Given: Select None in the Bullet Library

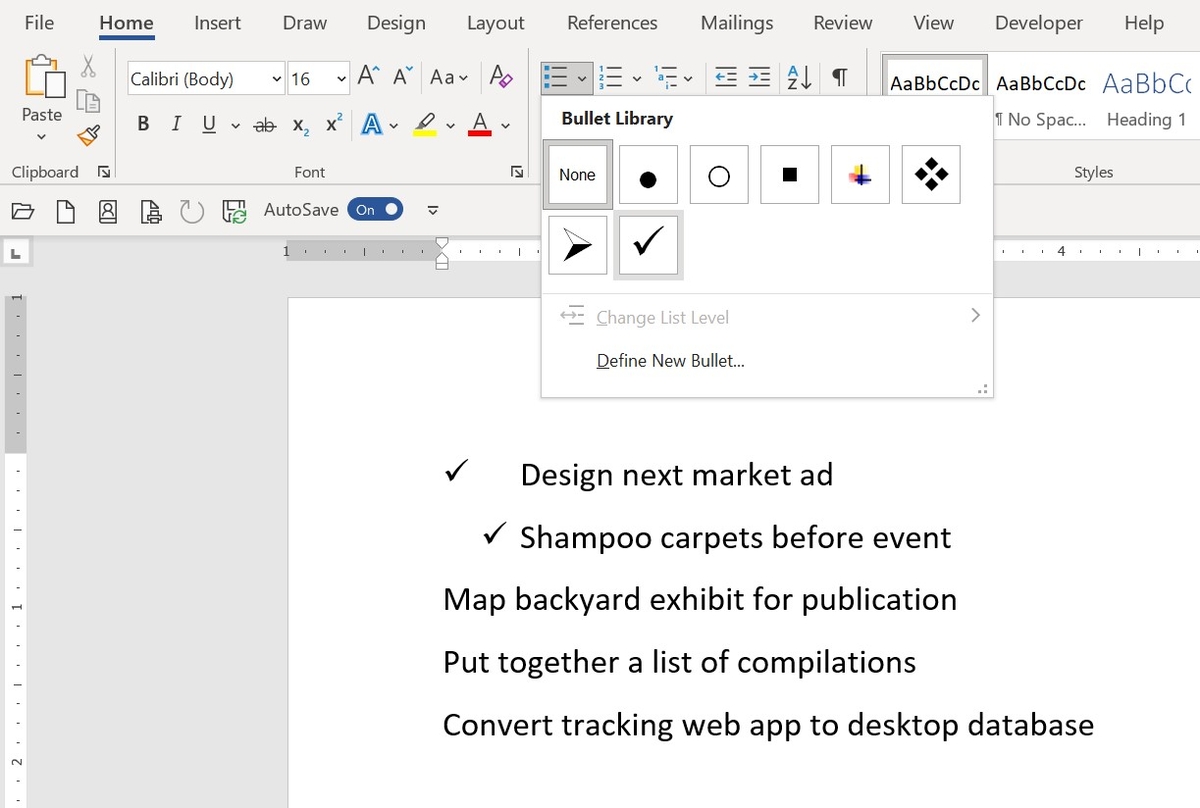Looking at the screenshot, I should [577, 173].
